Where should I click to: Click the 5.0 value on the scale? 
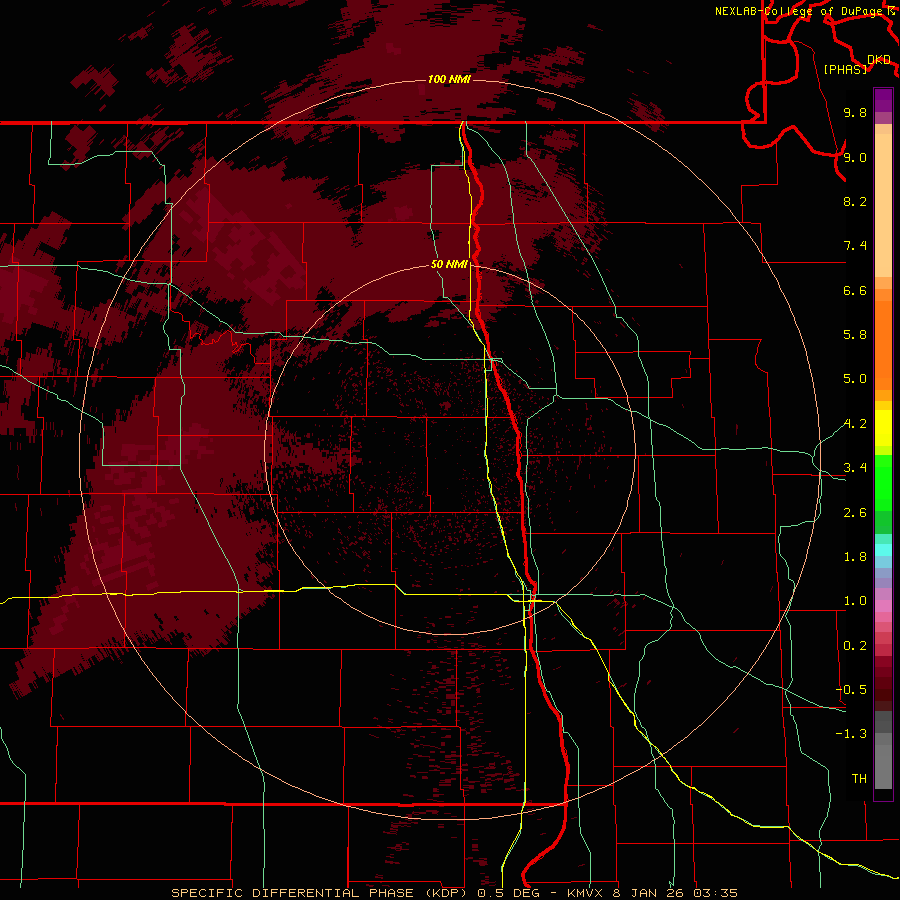(x=855, y=379)
